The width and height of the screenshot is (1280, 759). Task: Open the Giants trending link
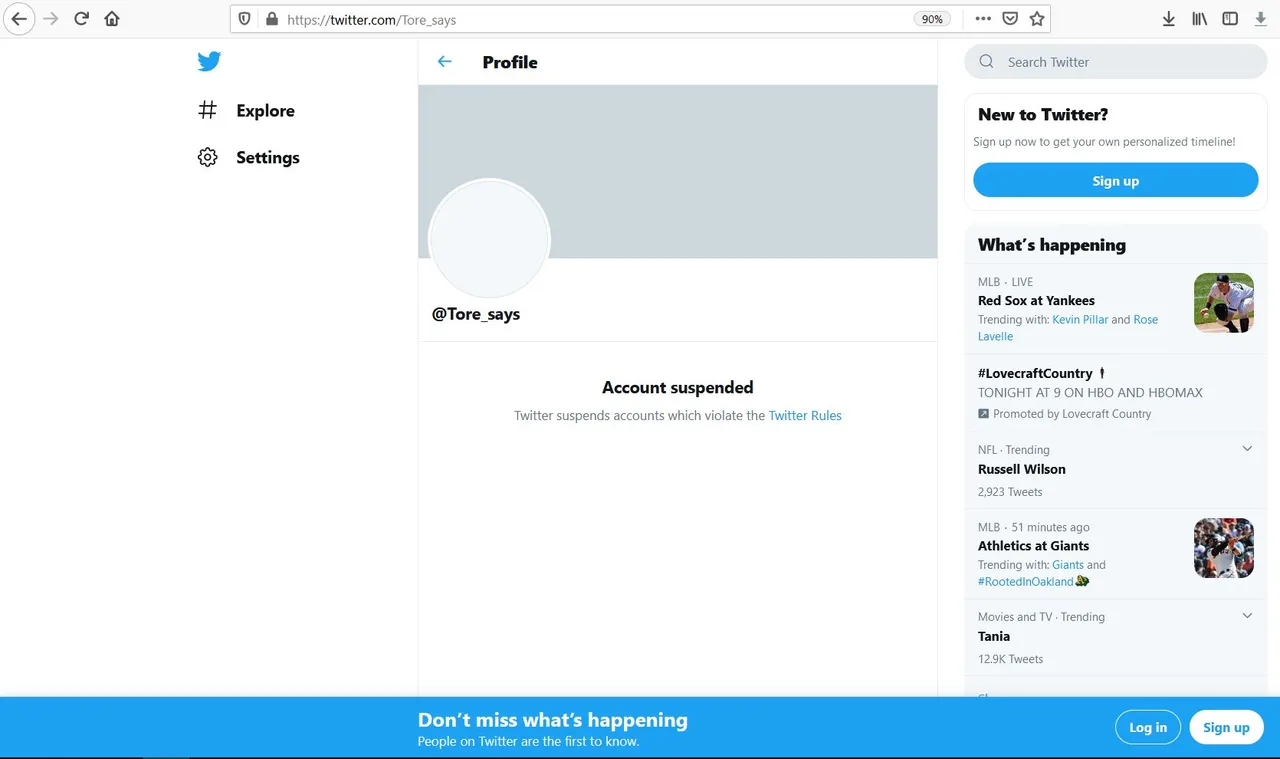pyautogui.click(x=1068, y=565)
